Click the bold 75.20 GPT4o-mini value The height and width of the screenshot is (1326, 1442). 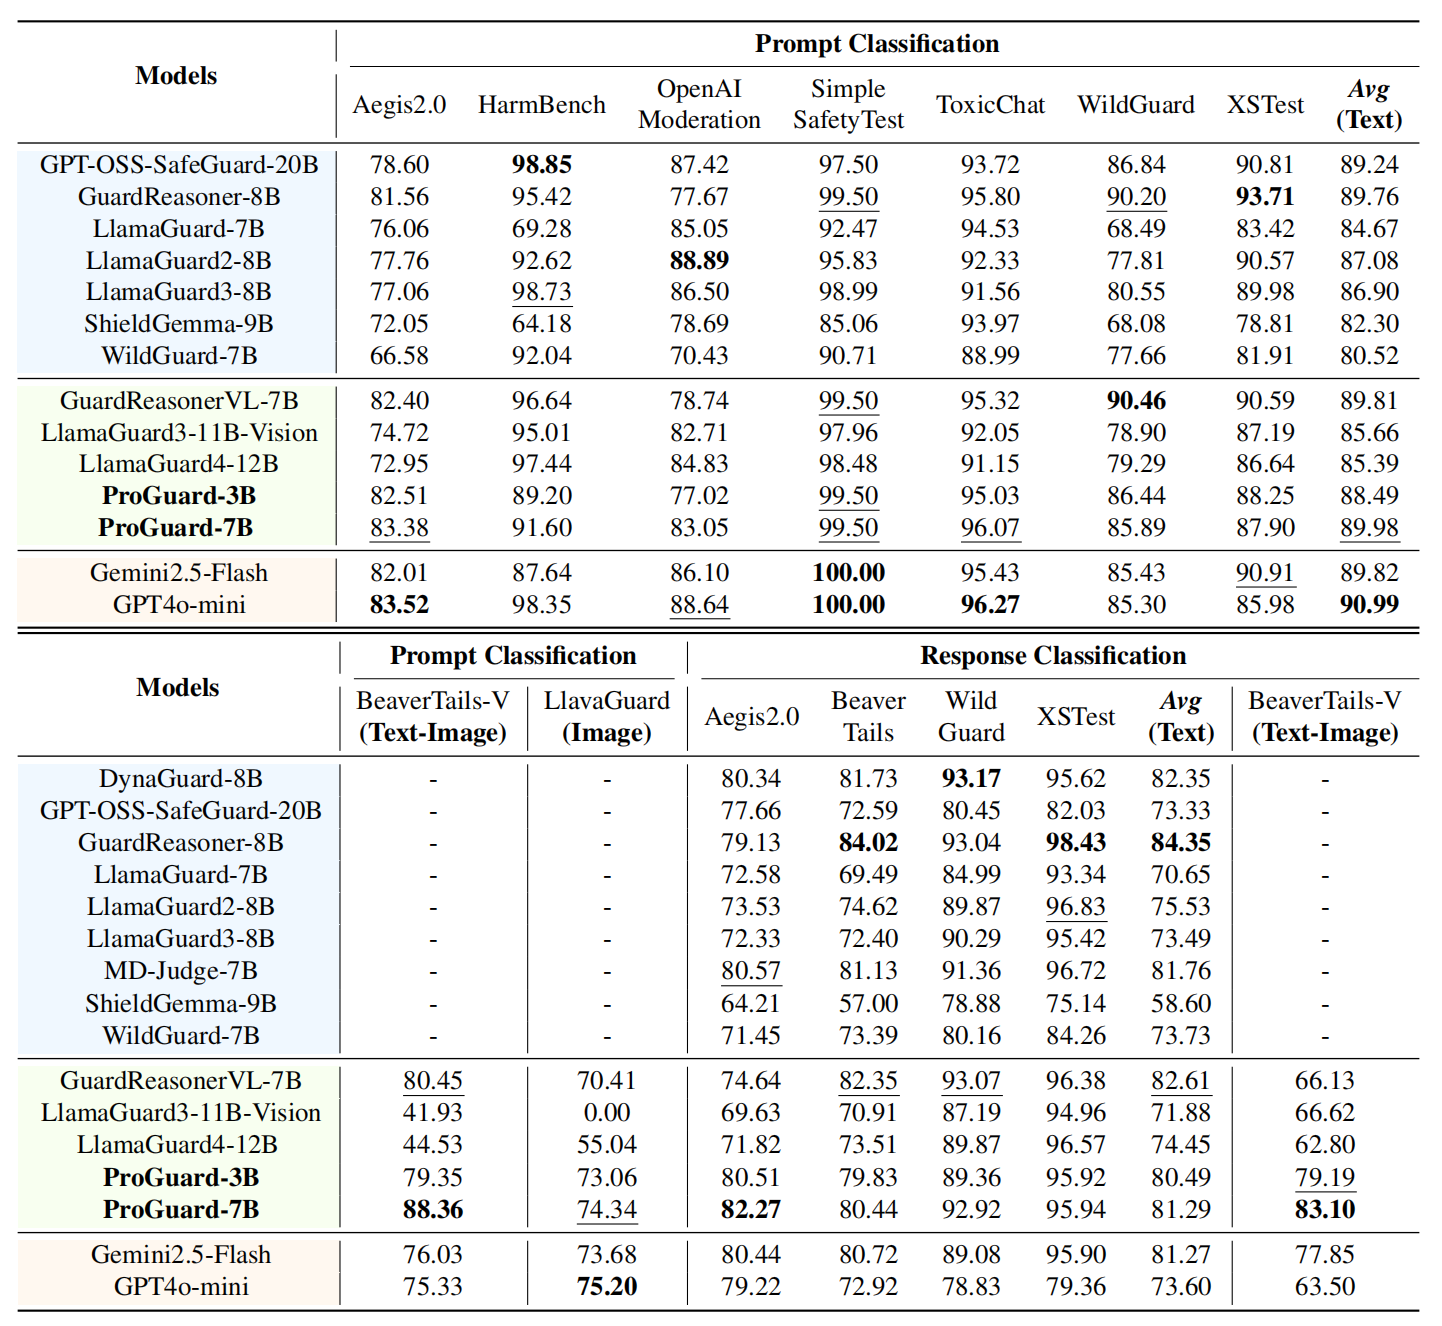pyautogui.click(x=606, y=1287)
